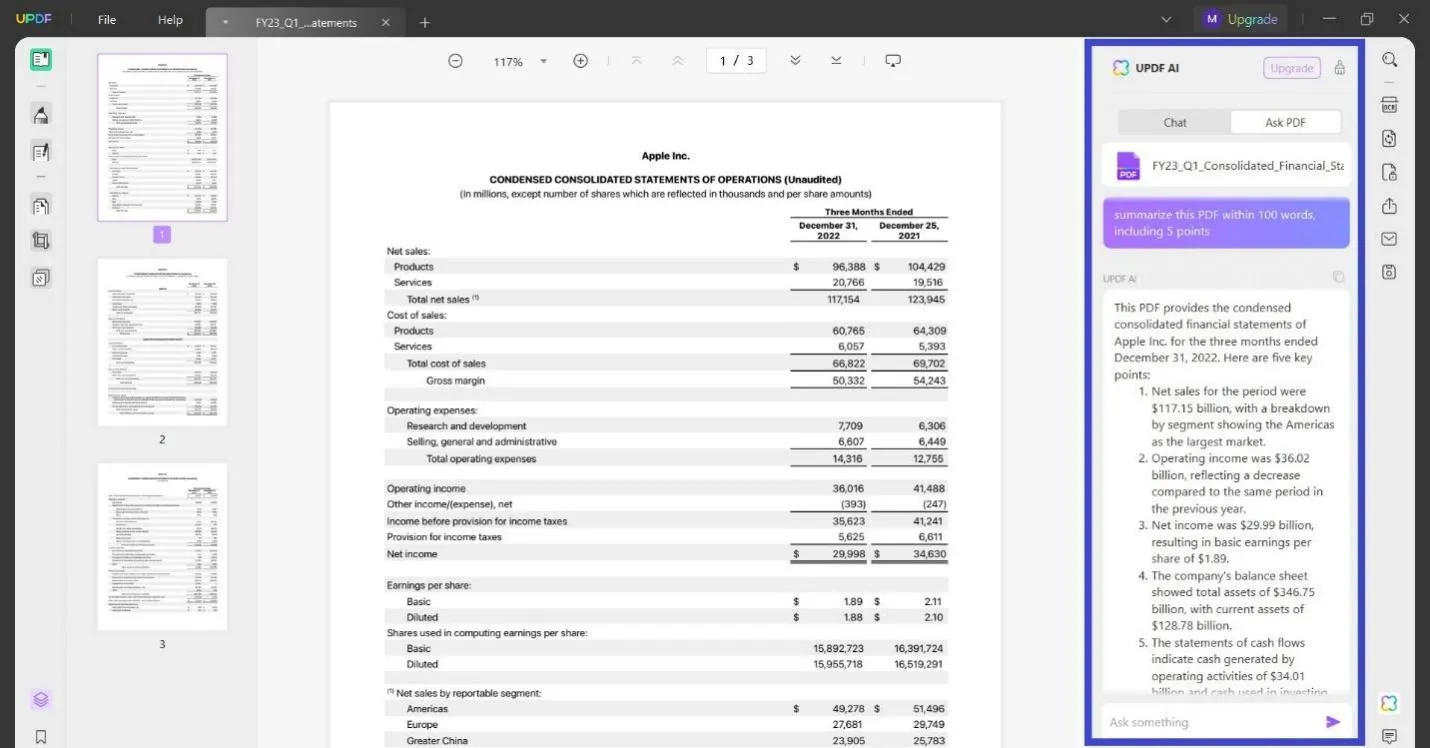Open the Share upload icon in right sidebar

coord(1389,206)
